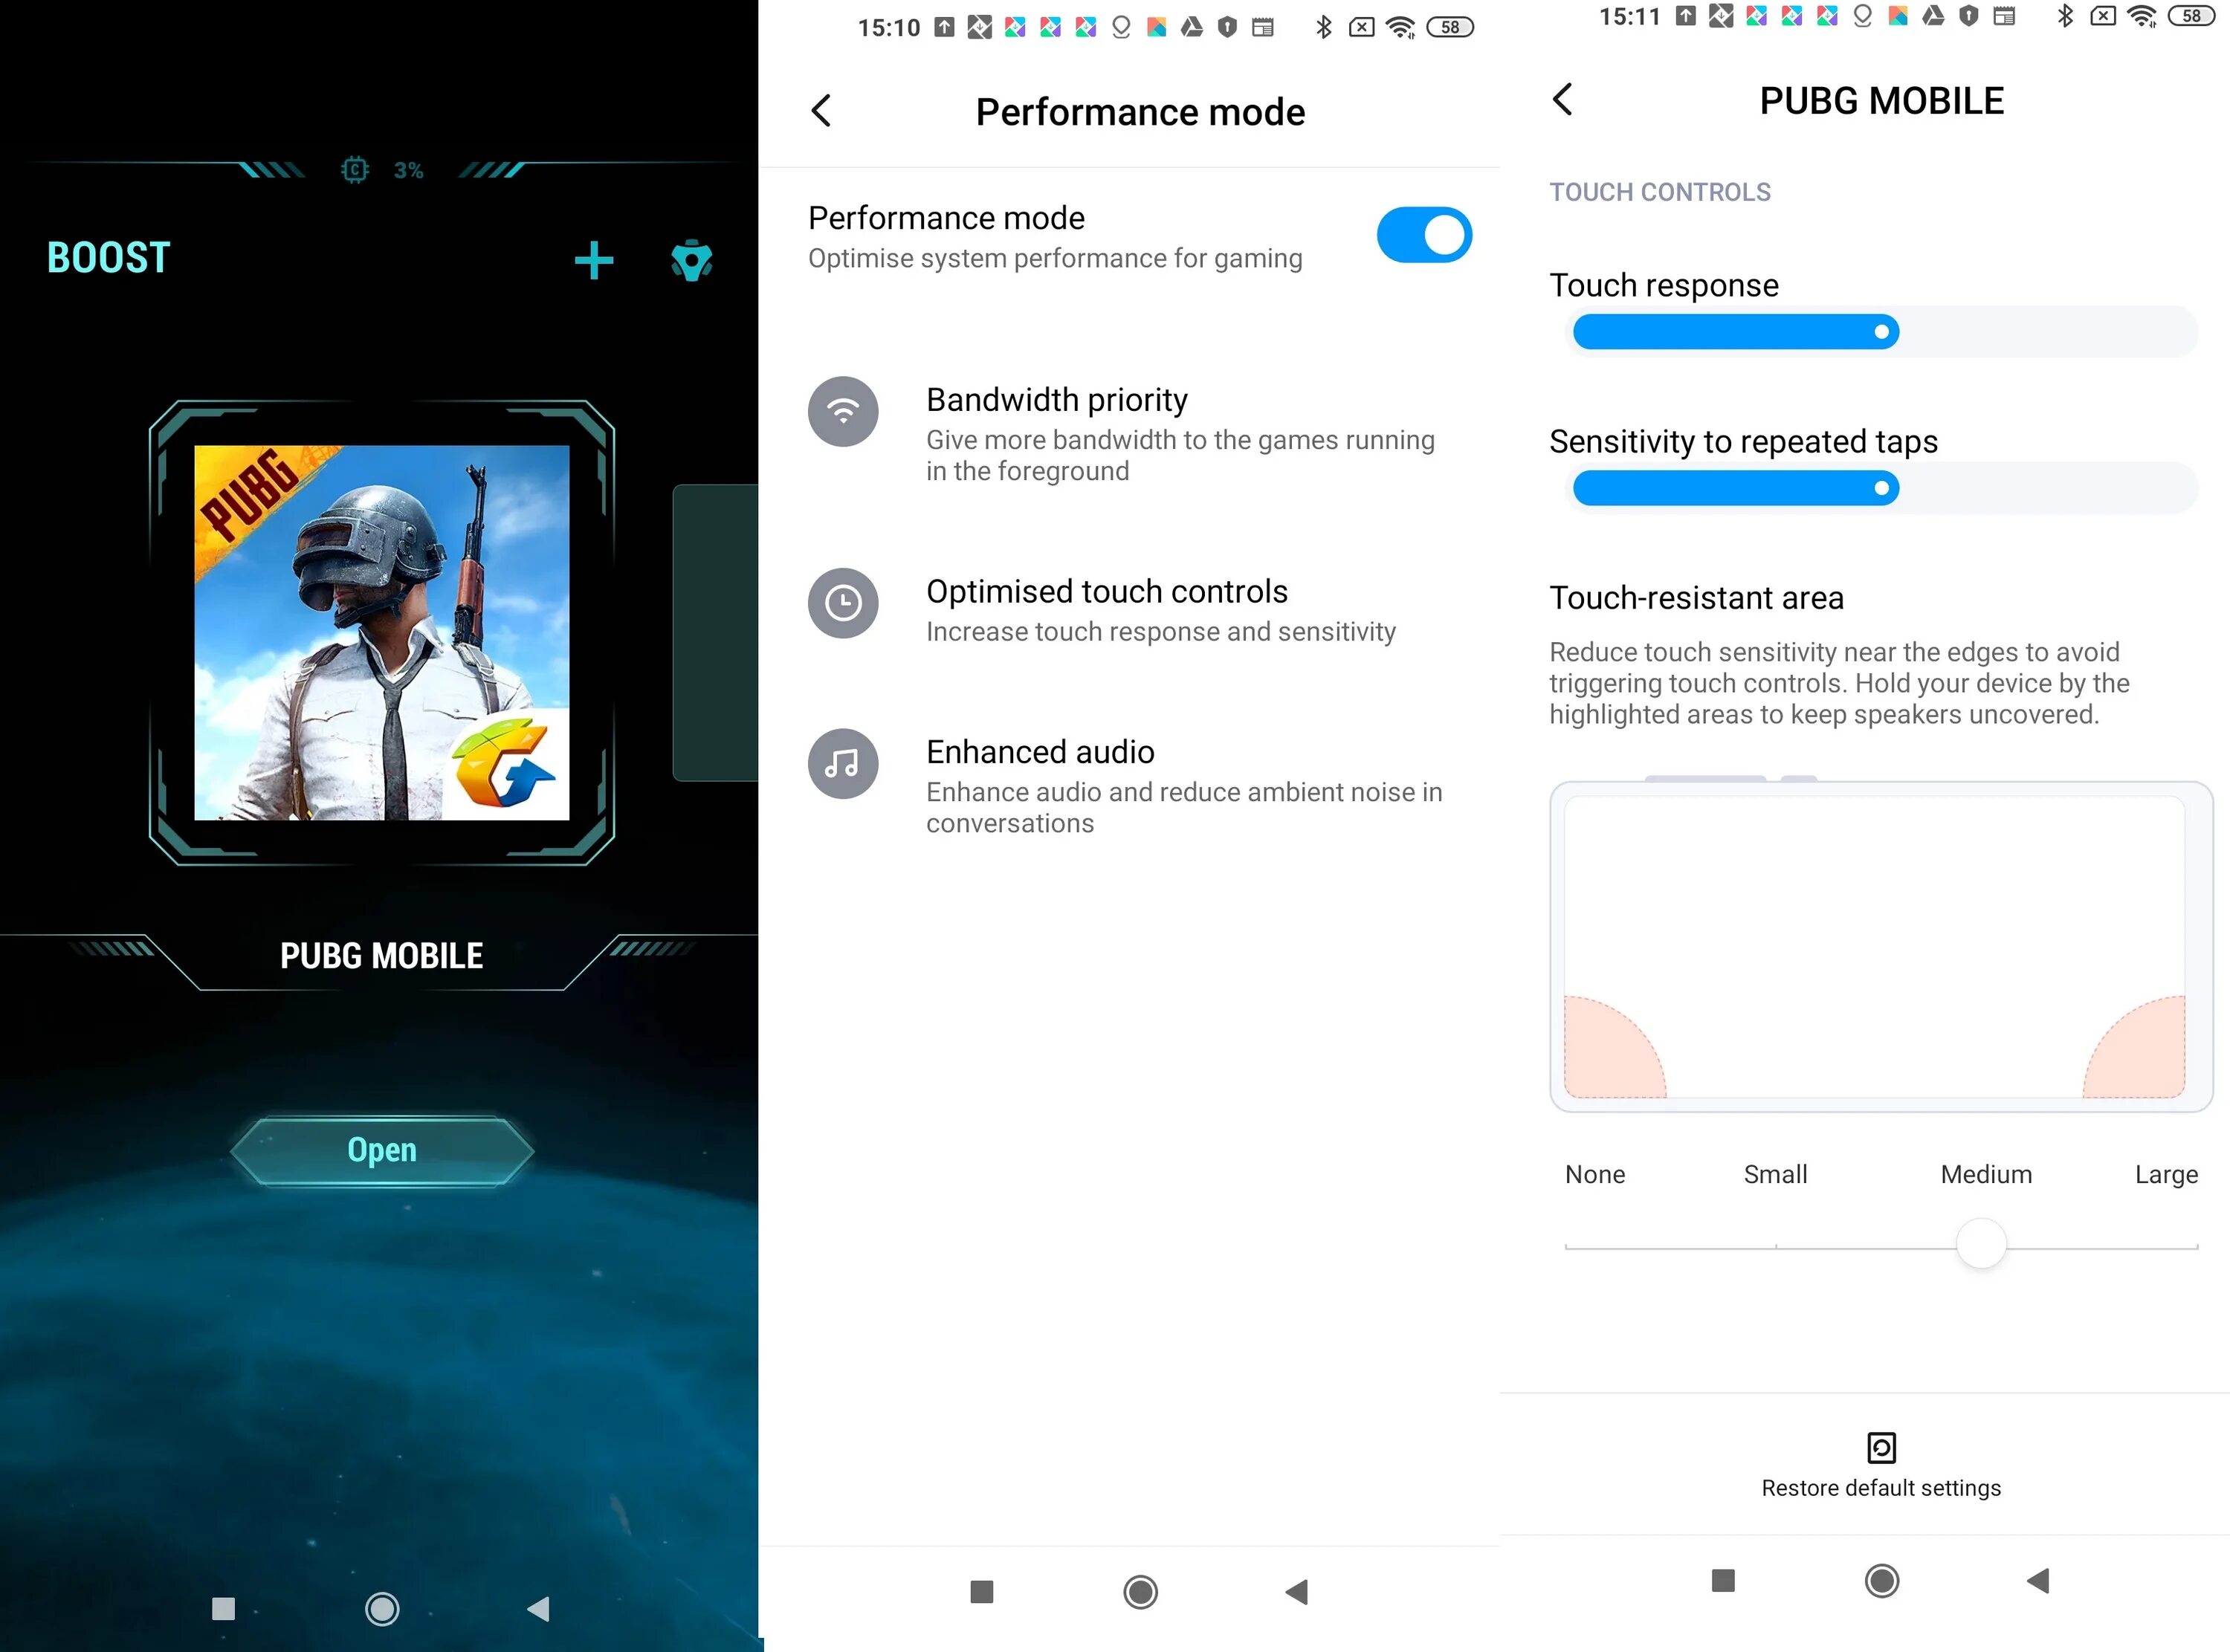
Task: Click the BOOST shield/settings gear icon
Action: [x=693, y=260]
